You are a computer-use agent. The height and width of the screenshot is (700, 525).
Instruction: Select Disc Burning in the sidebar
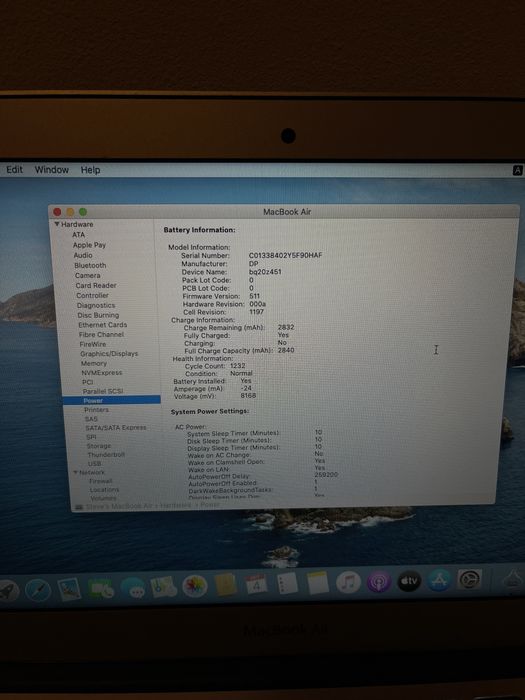click(x=98, y=315)
